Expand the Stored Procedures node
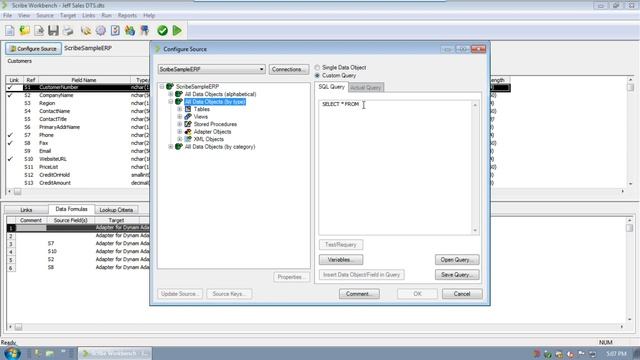Screen dimensions: 640x360 click(180, 124)
